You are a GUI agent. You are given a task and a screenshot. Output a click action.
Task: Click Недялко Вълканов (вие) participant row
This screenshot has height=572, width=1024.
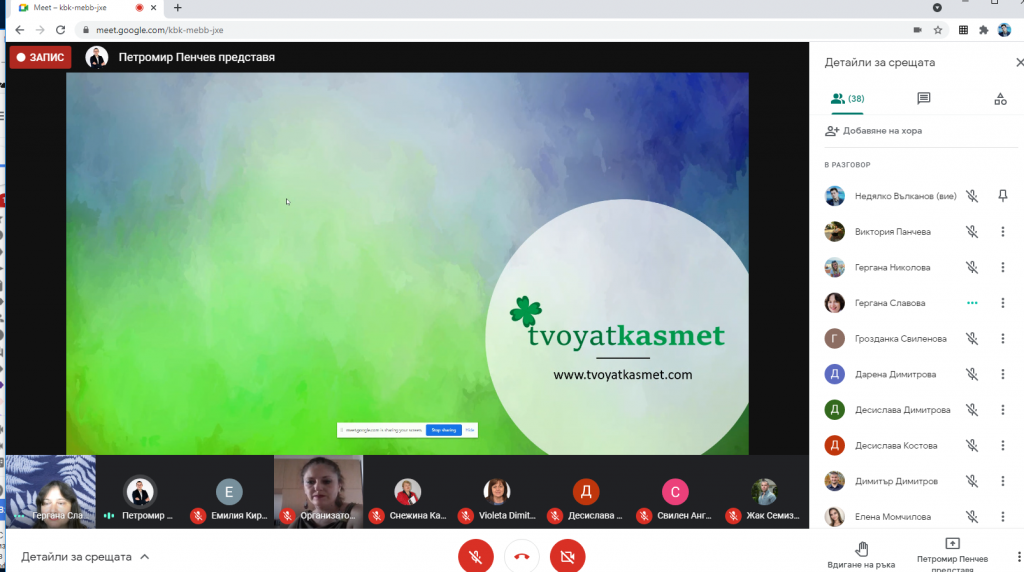917,196
